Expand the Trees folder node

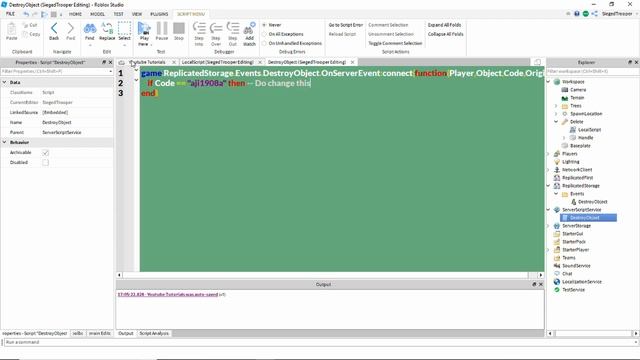(x=556, y=106)
